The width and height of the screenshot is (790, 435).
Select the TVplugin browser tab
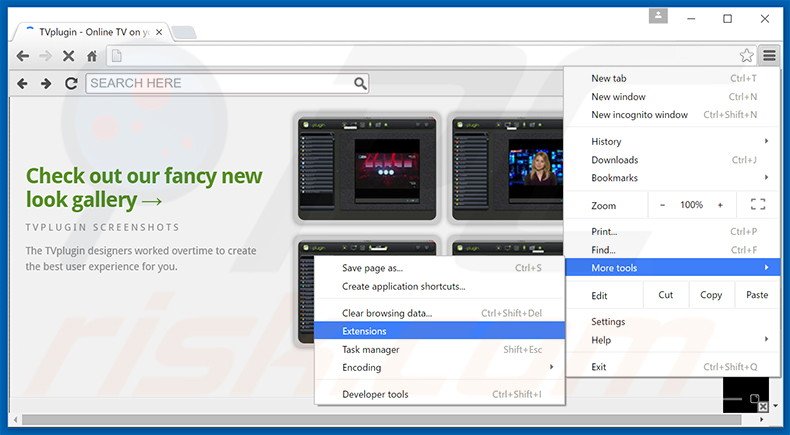91,32
